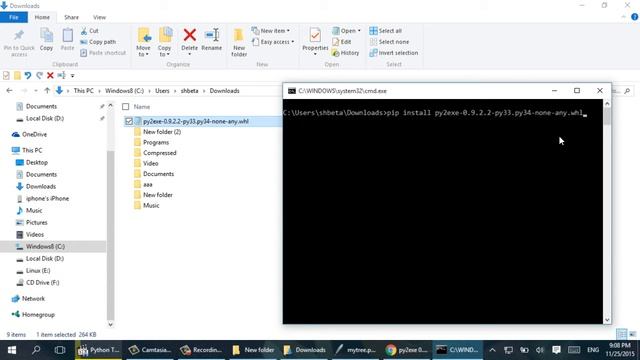Click Redo in quick access toolbar
This screenshot has width=640, height=360.
[x=39, y=76]
